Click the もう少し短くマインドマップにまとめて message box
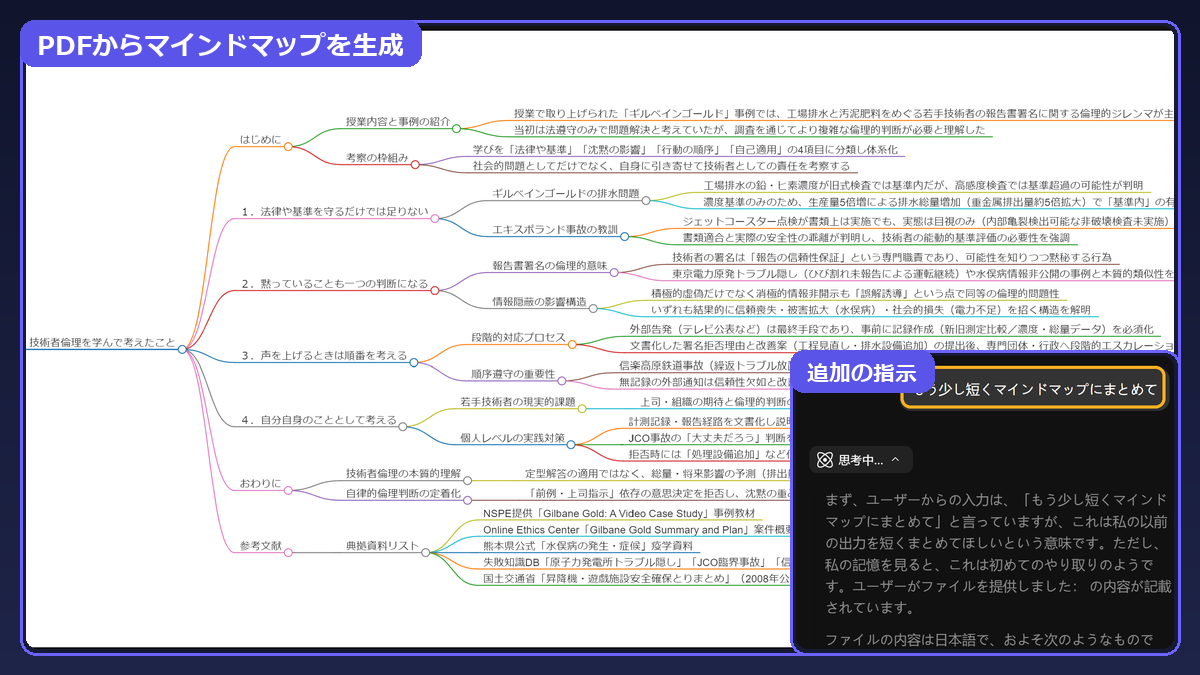 point(1033,389)
